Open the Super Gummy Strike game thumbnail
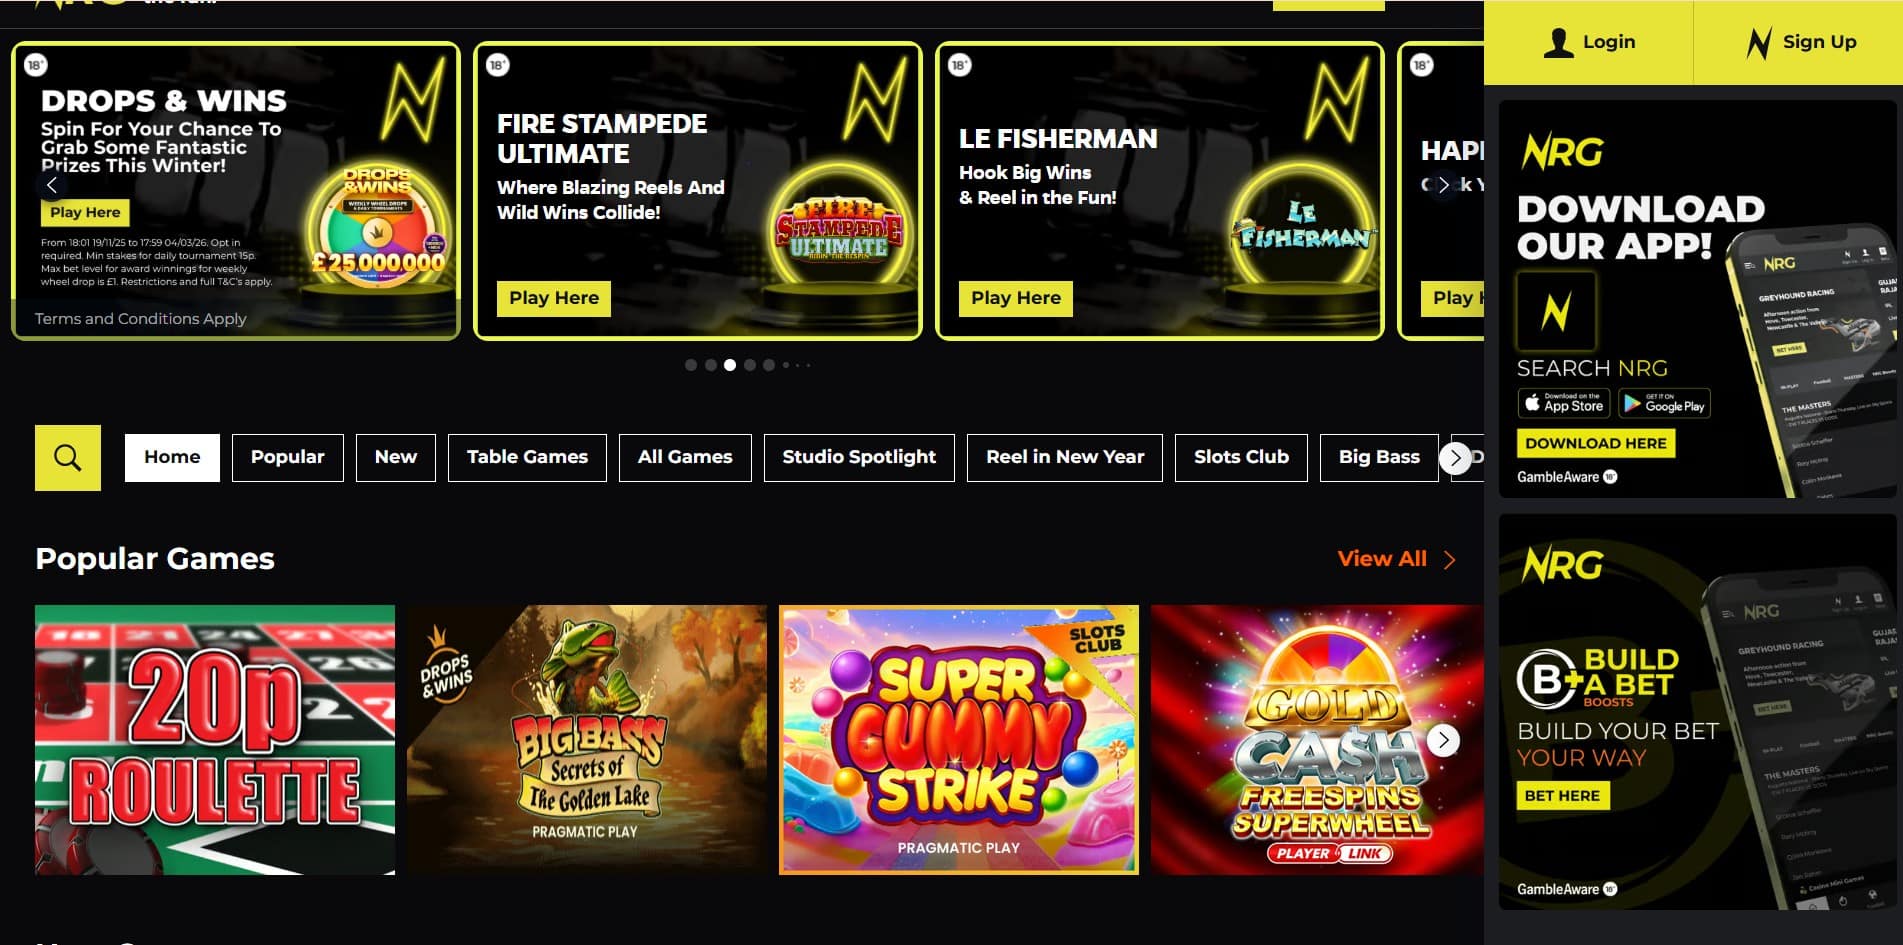1903x945 pixels. (959, 740)
